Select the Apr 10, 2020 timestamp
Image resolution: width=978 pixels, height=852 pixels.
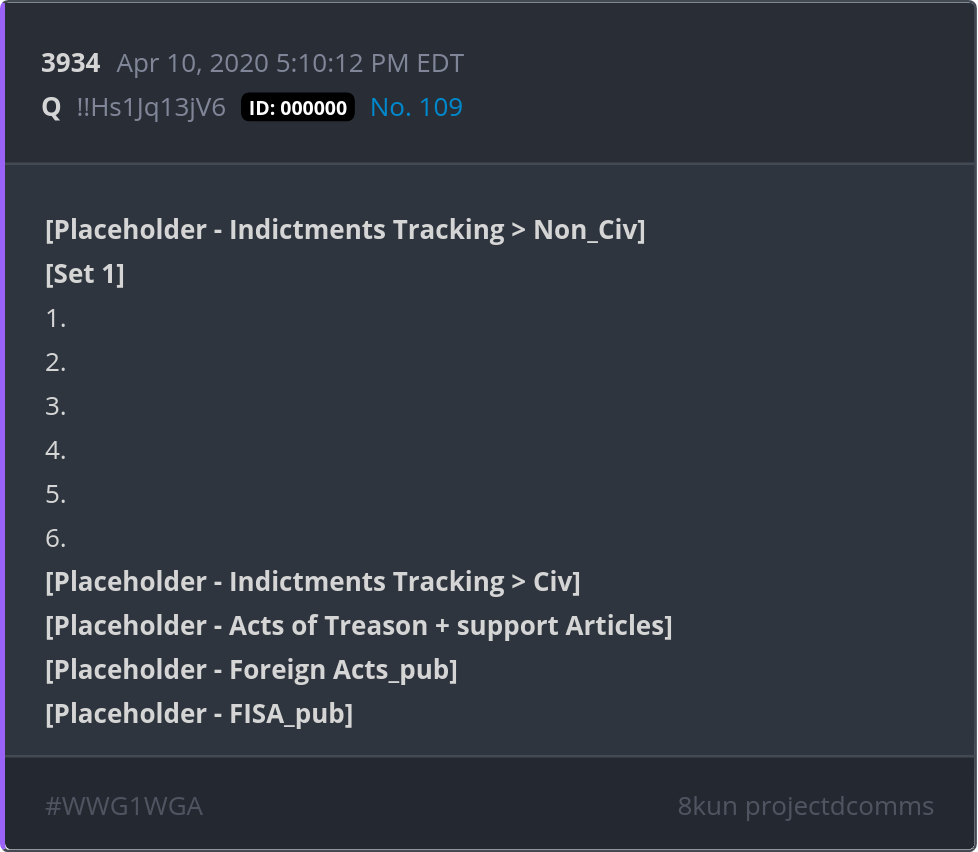[x=290, y=64]
